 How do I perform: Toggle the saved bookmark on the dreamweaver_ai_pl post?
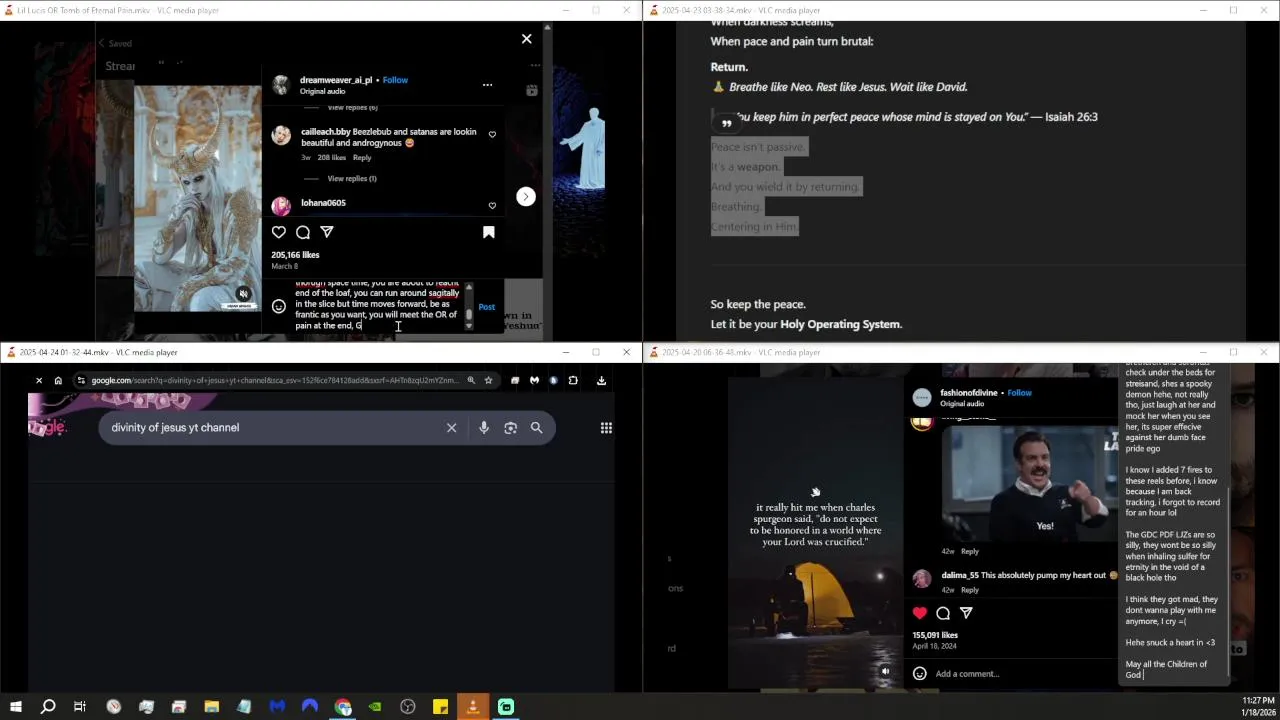pos(489,232)
